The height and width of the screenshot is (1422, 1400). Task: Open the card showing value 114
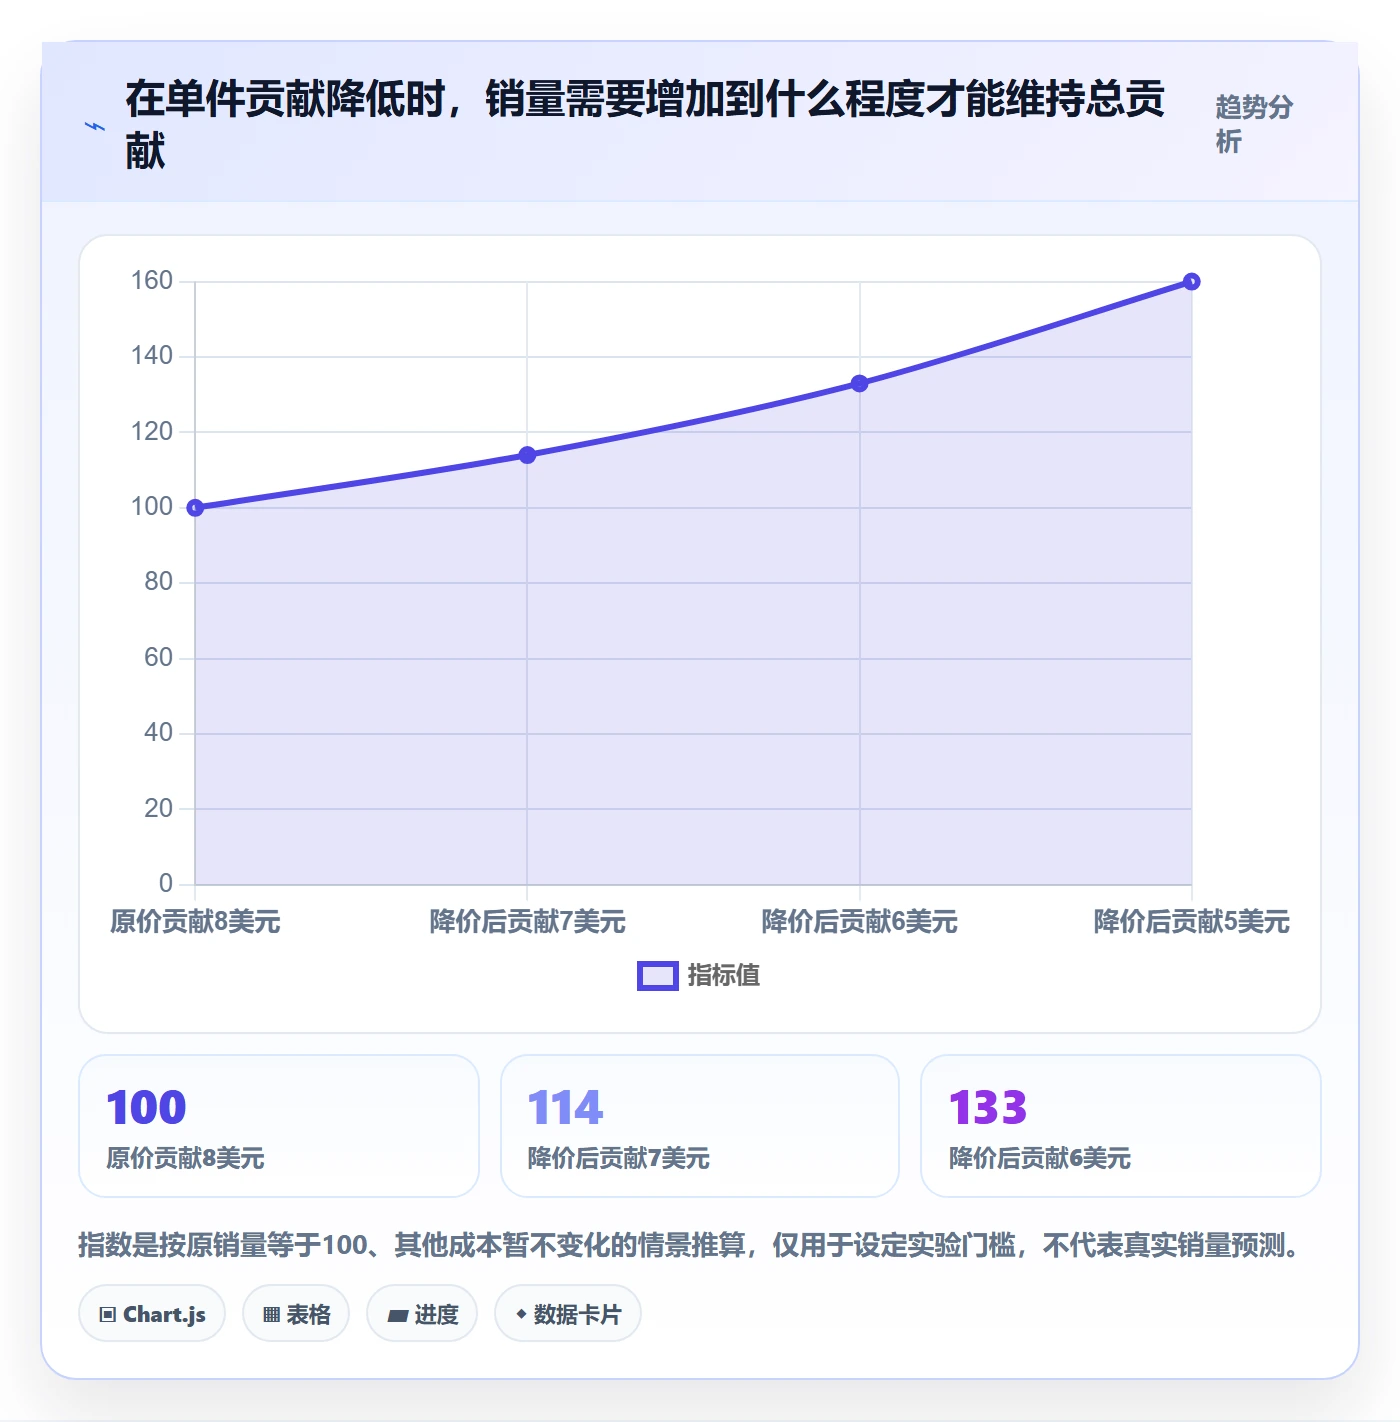pos(700,1126)
